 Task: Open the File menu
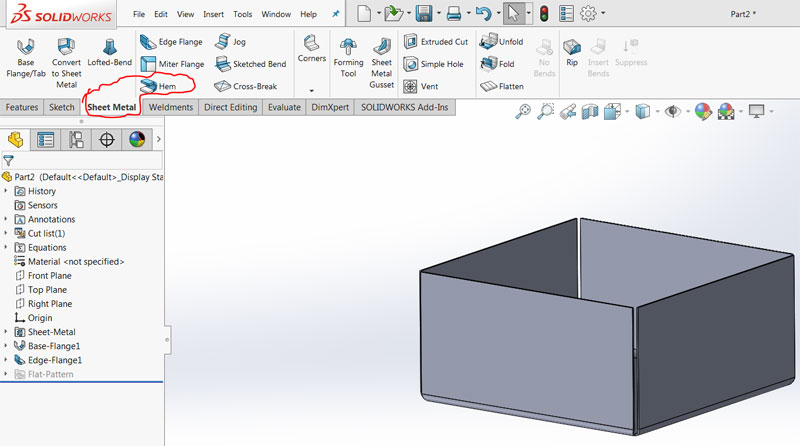(139, 14)
